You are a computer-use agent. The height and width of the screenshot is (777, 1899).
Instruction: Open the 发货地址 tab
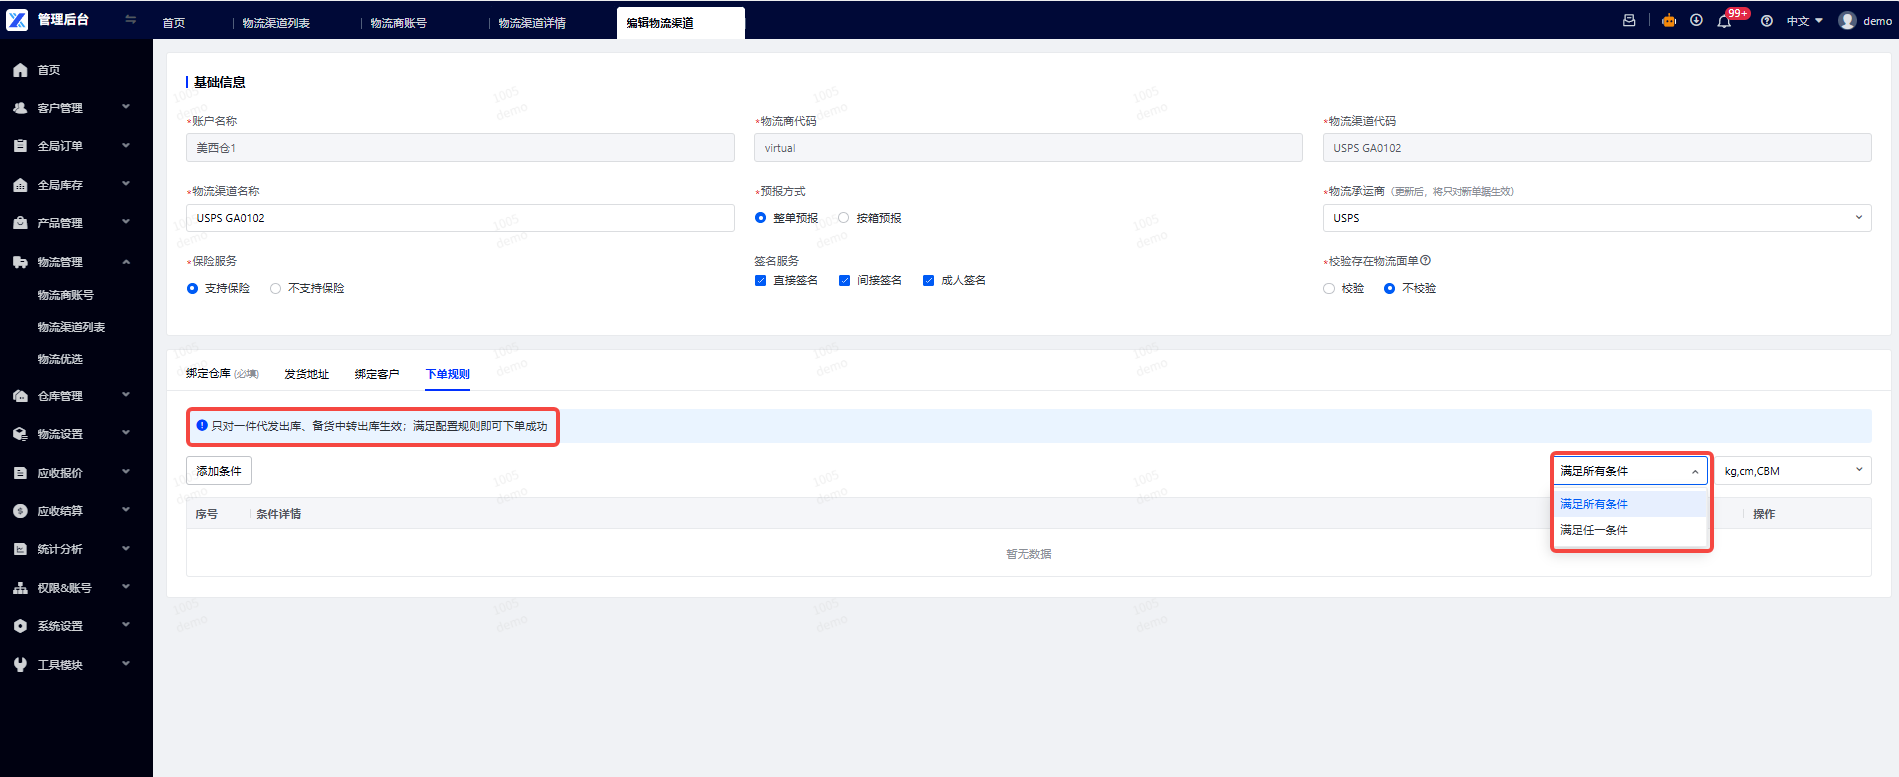306,374
